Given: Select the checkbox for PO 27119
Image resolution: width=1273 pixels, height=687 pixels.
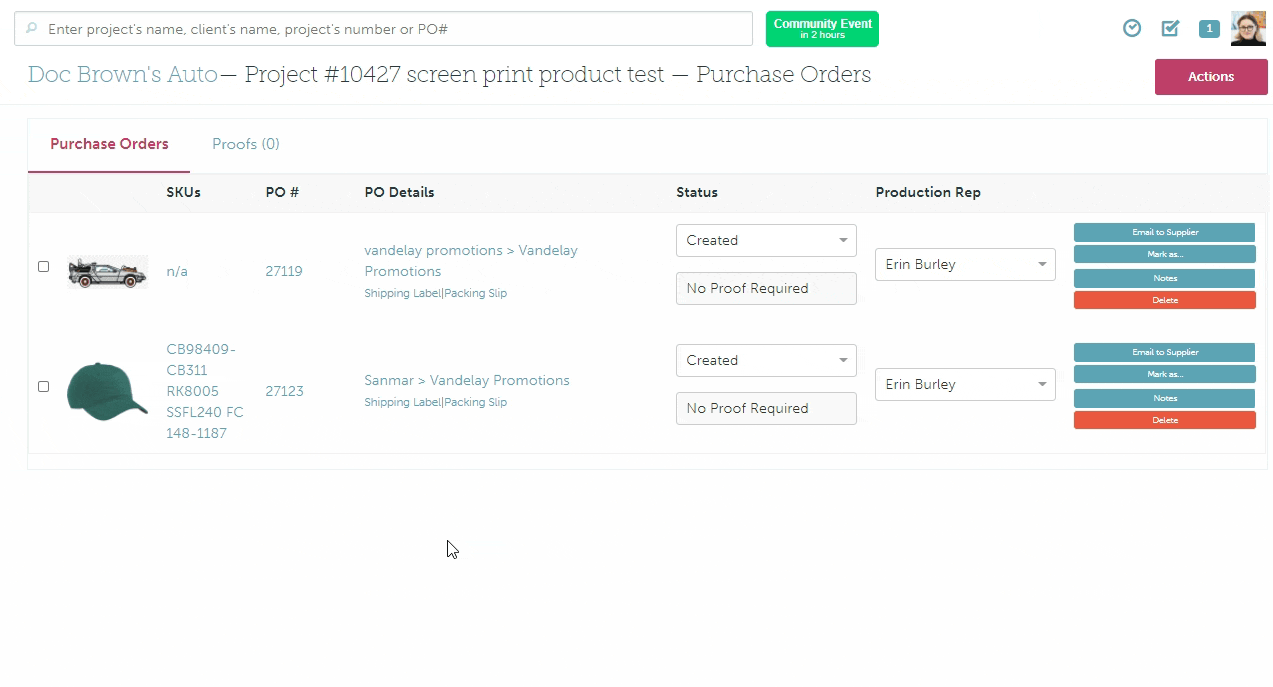Looking at the screenshot, I should pyautogui.click(x=43, y=267).
